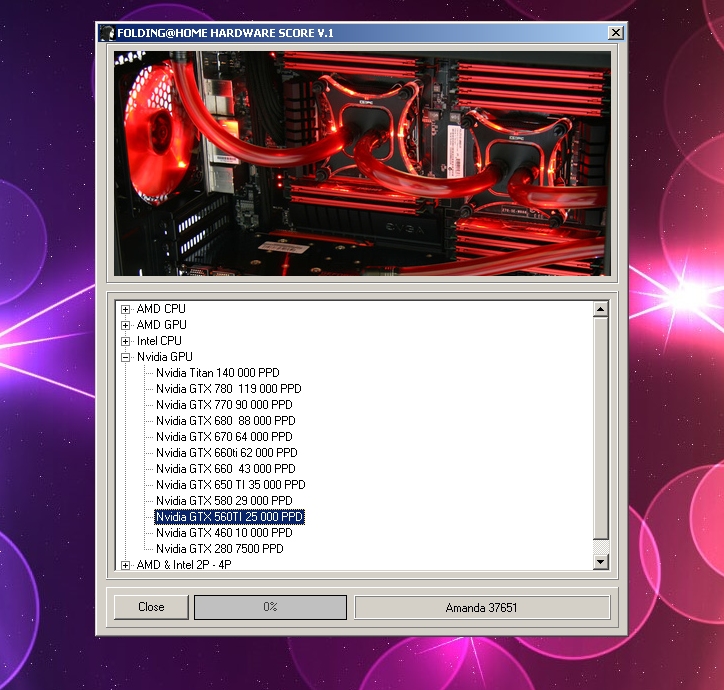Click the water-cooled PC banner image
The width and height of the screenshot is (724, 690).
point(362,163)
